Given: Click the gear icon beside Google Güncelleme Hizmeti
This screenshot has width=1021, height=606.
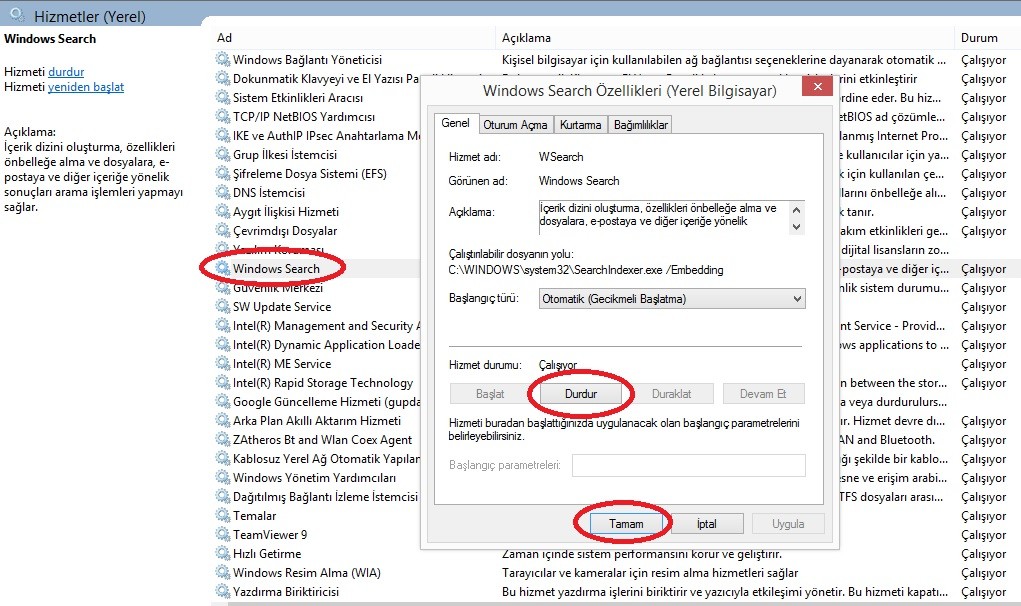Looking at the screenshot, I should point(223,402).
